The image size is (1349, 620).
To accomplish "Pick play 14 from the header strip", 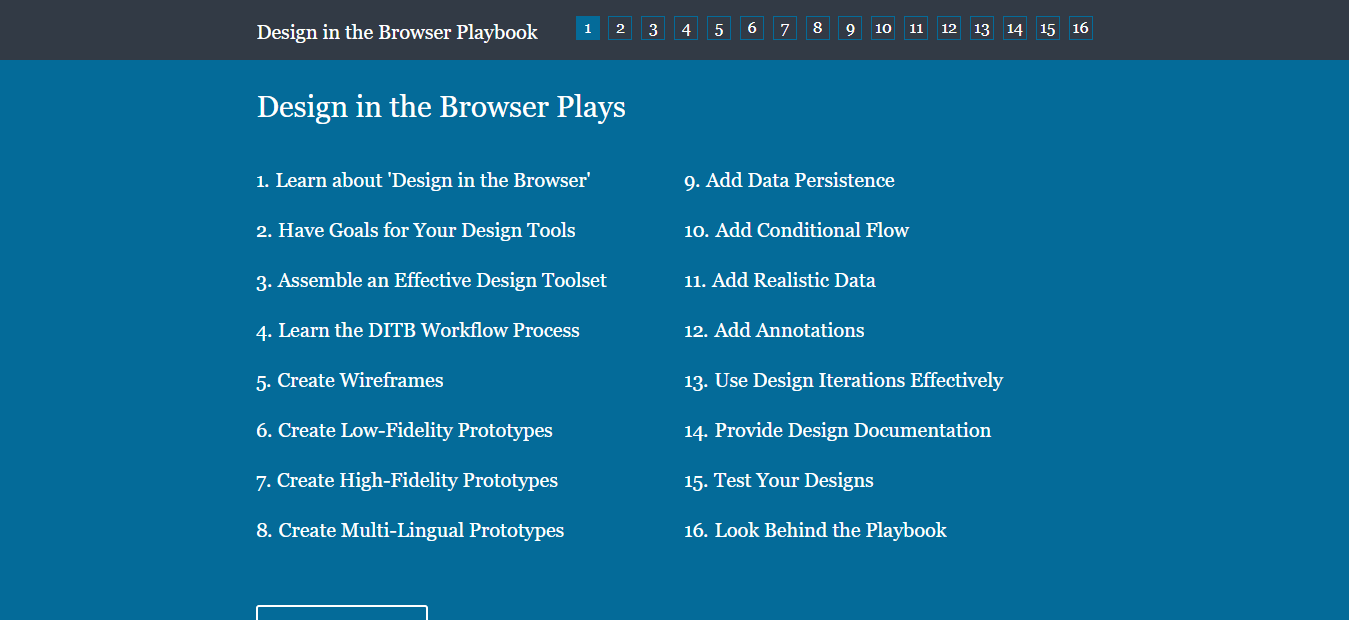I will point(1014,28).
